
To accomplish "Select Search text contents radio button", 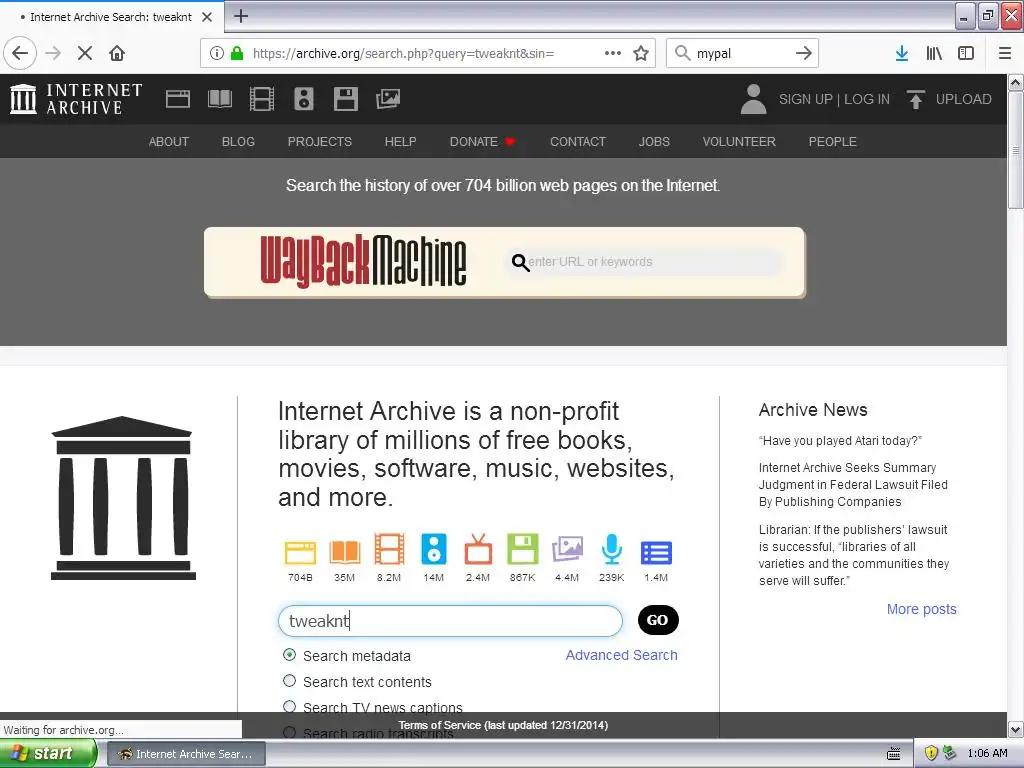I will [x=289, y=681].
